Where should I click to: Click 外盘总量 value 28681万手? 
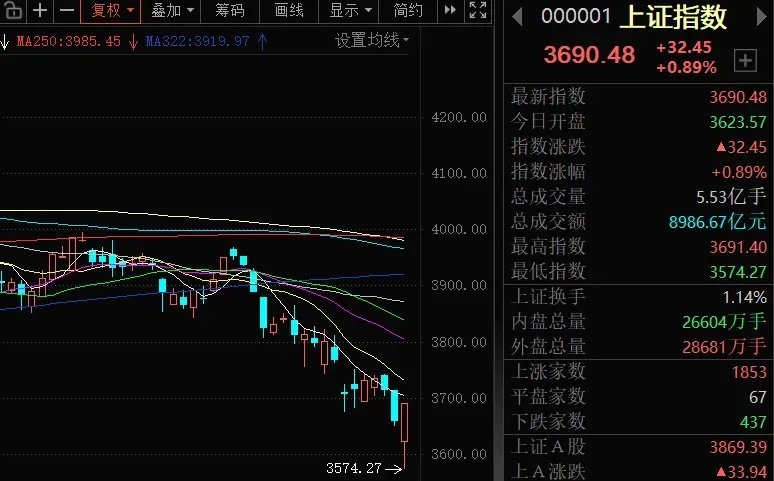pos(724,347)
